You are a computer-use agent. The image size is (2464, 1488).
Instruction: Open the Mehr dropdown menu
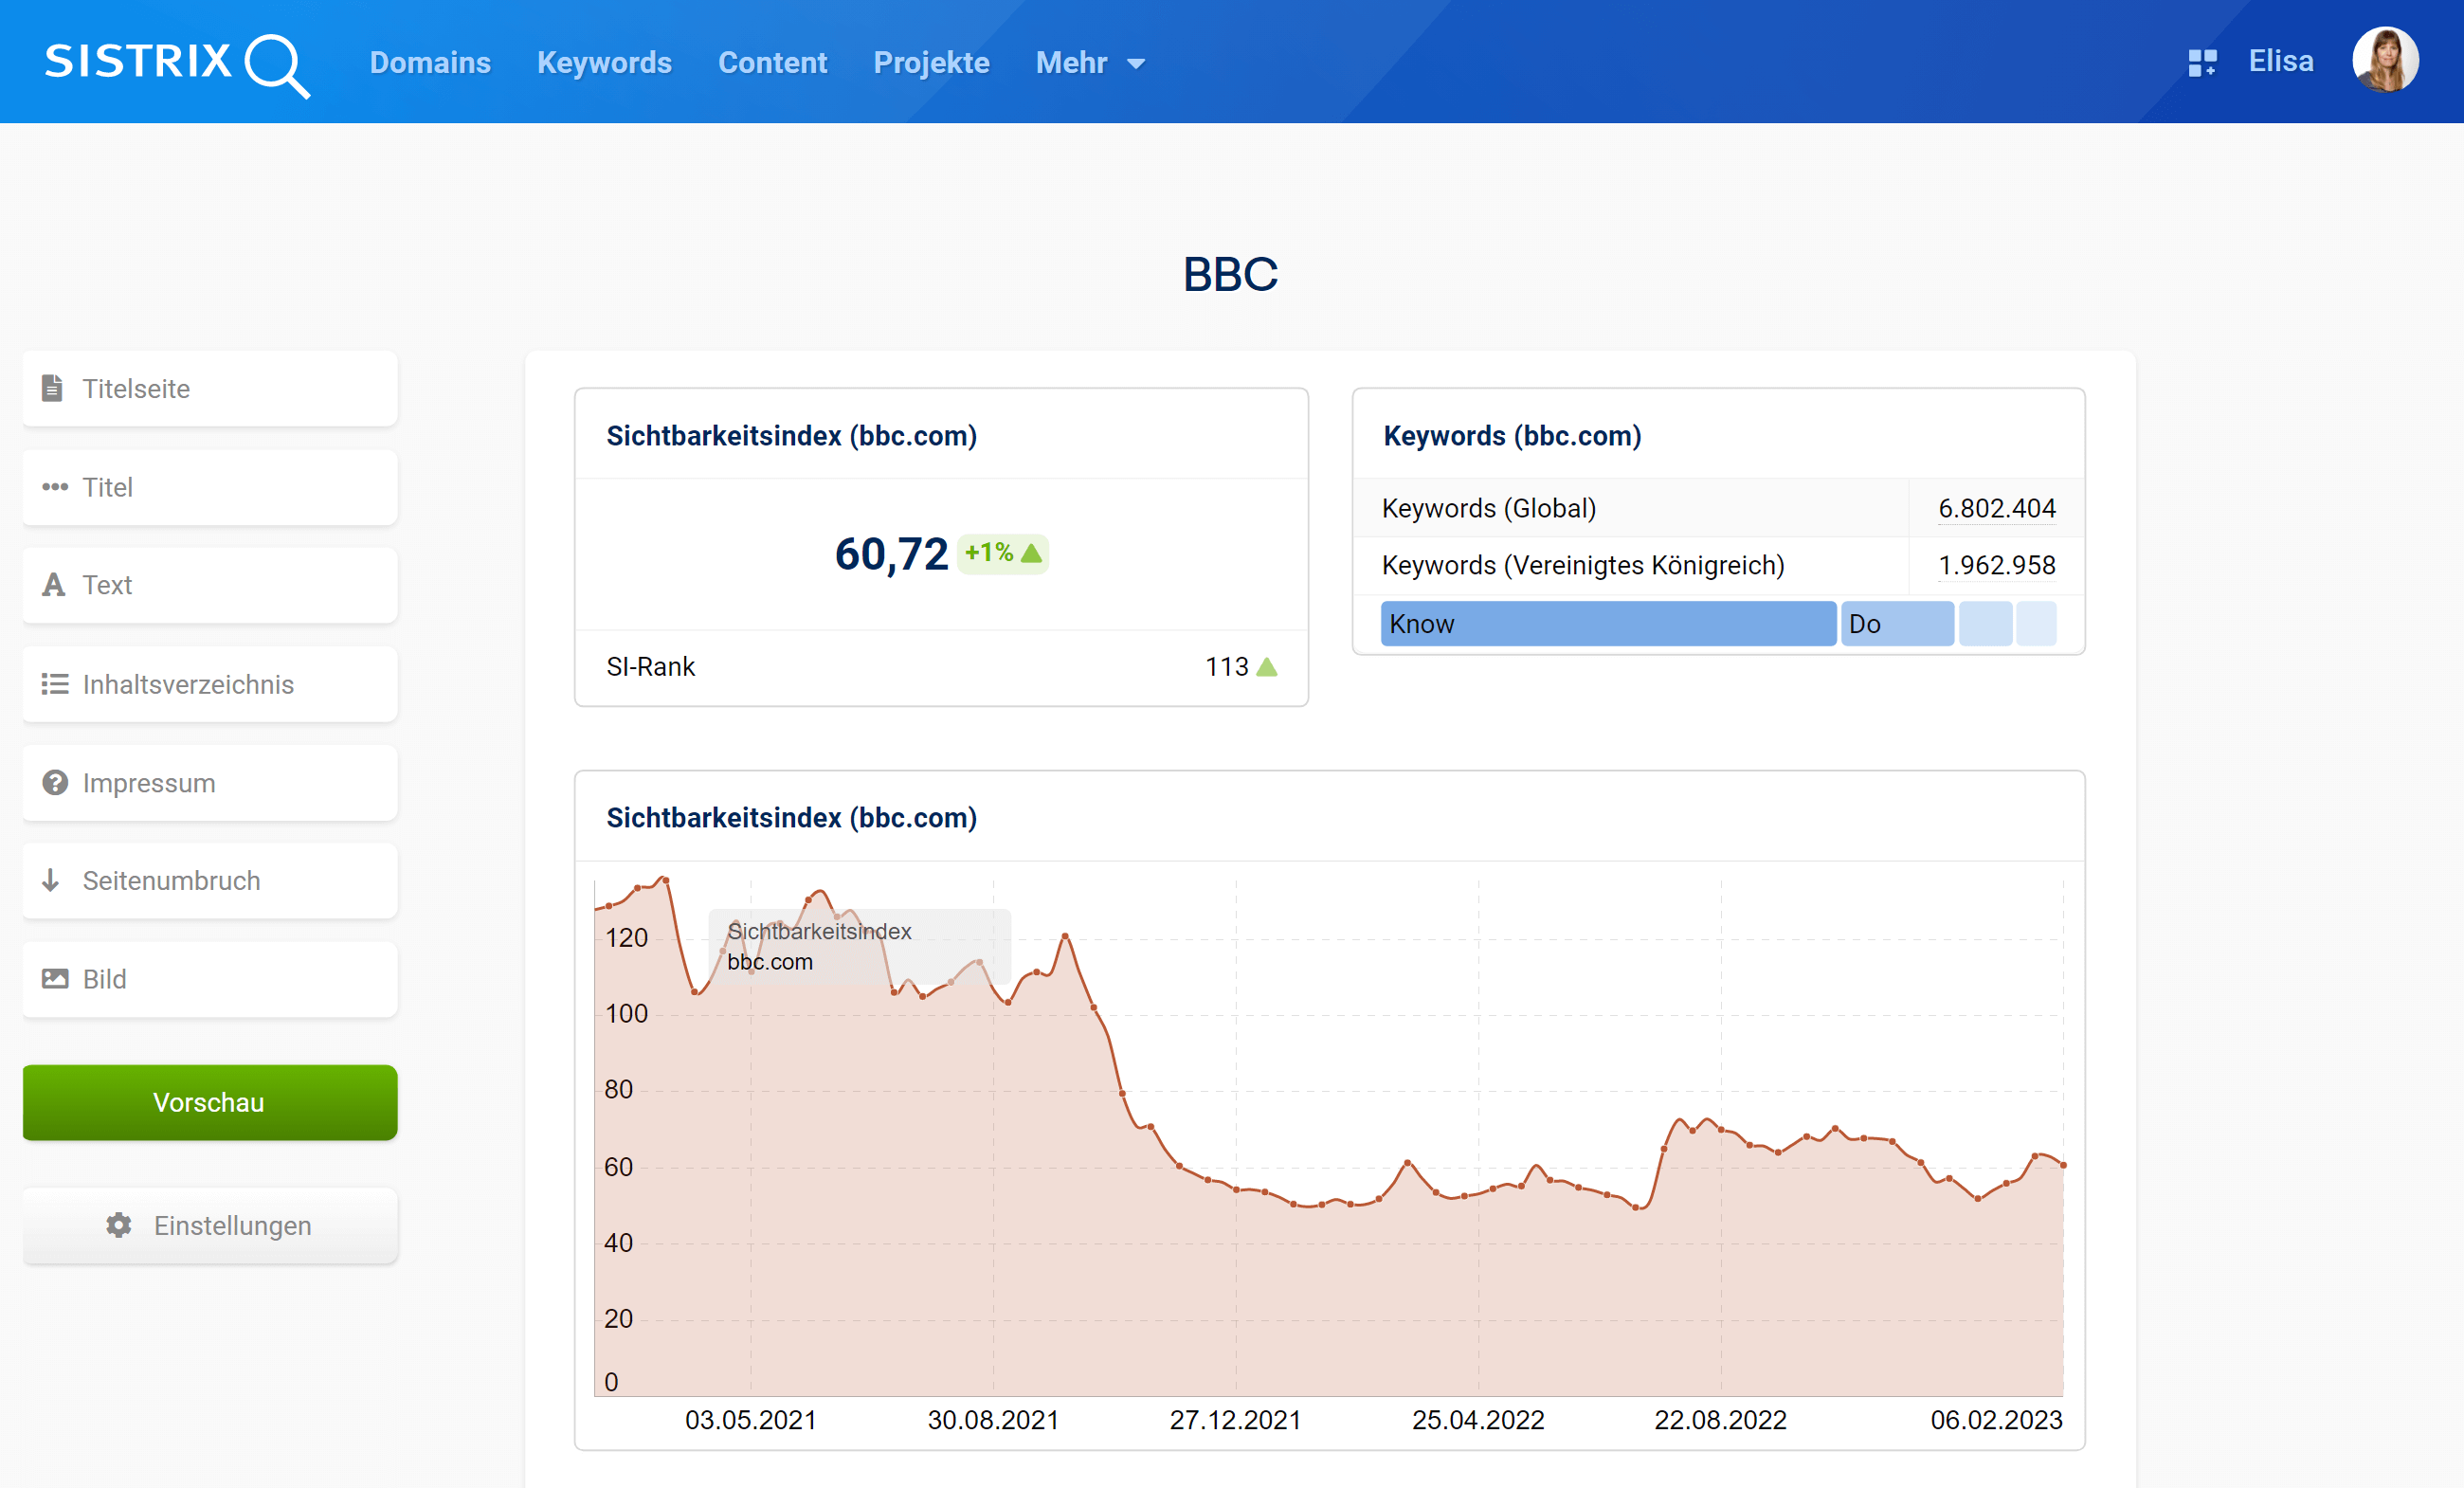coord(1086,62)
